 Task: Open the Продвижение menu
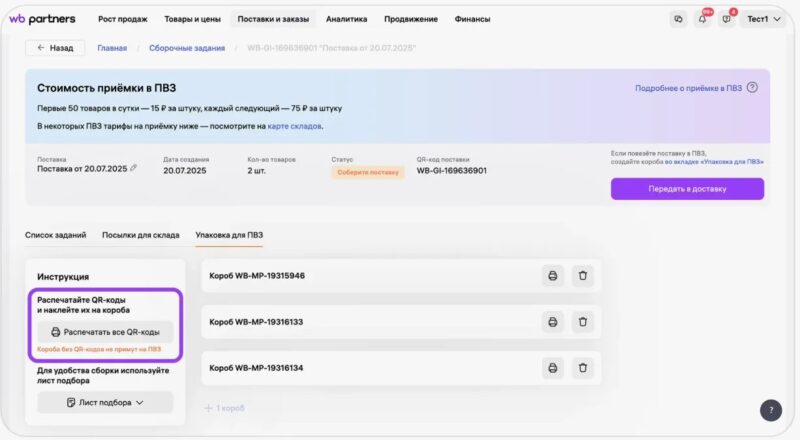411,19
